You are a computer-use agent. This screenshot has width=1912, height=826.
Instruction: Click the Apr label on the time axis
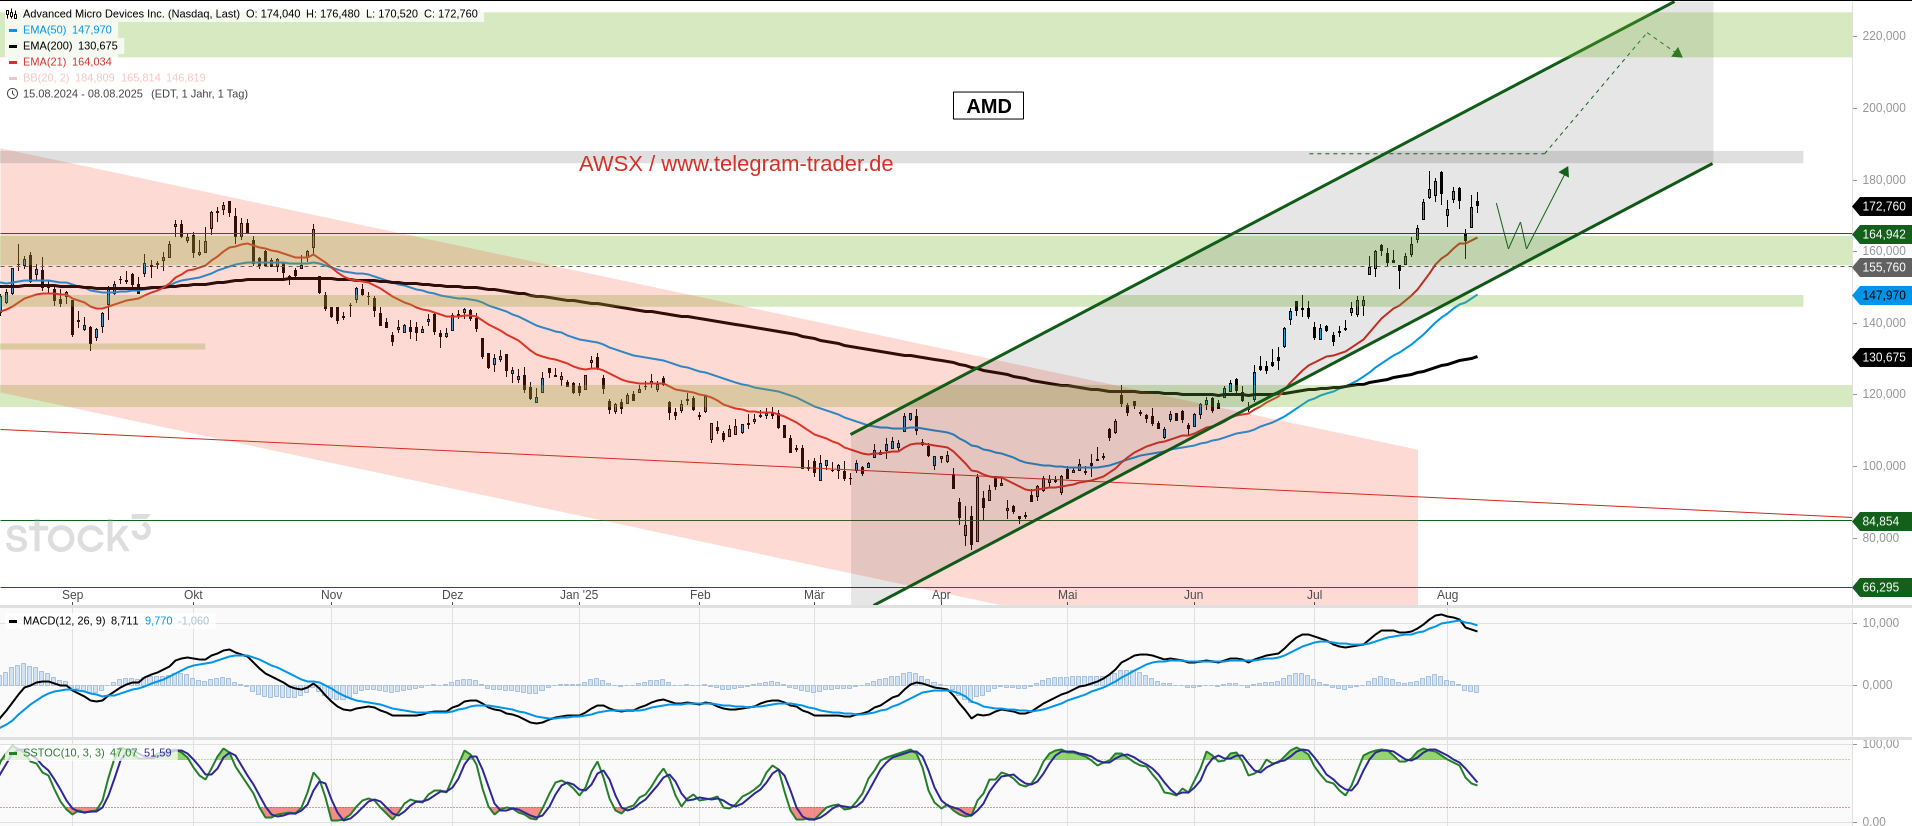coord(941,595)
